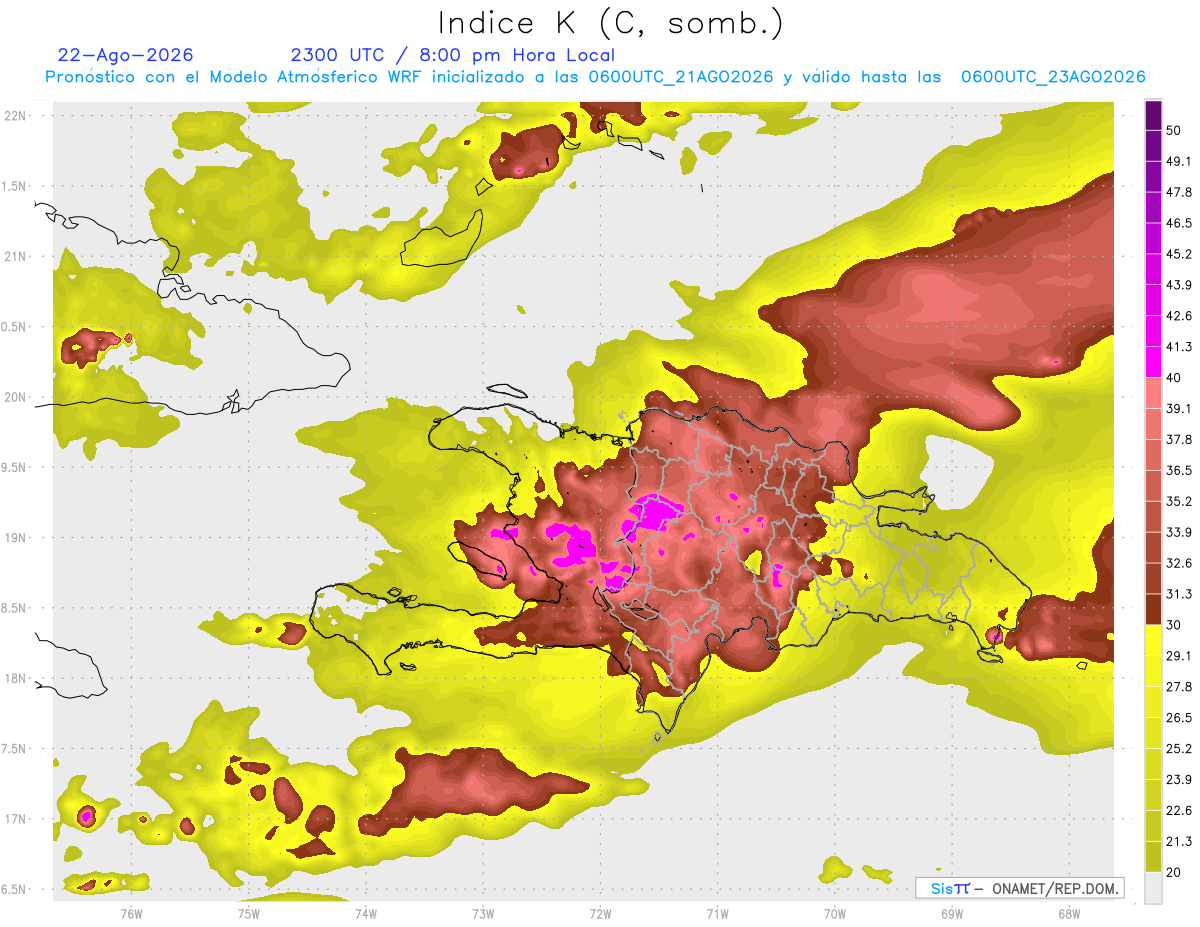Click the colorbar value '26.5'
Viewport: 1200px width, 927px height.
point(1178,718)
